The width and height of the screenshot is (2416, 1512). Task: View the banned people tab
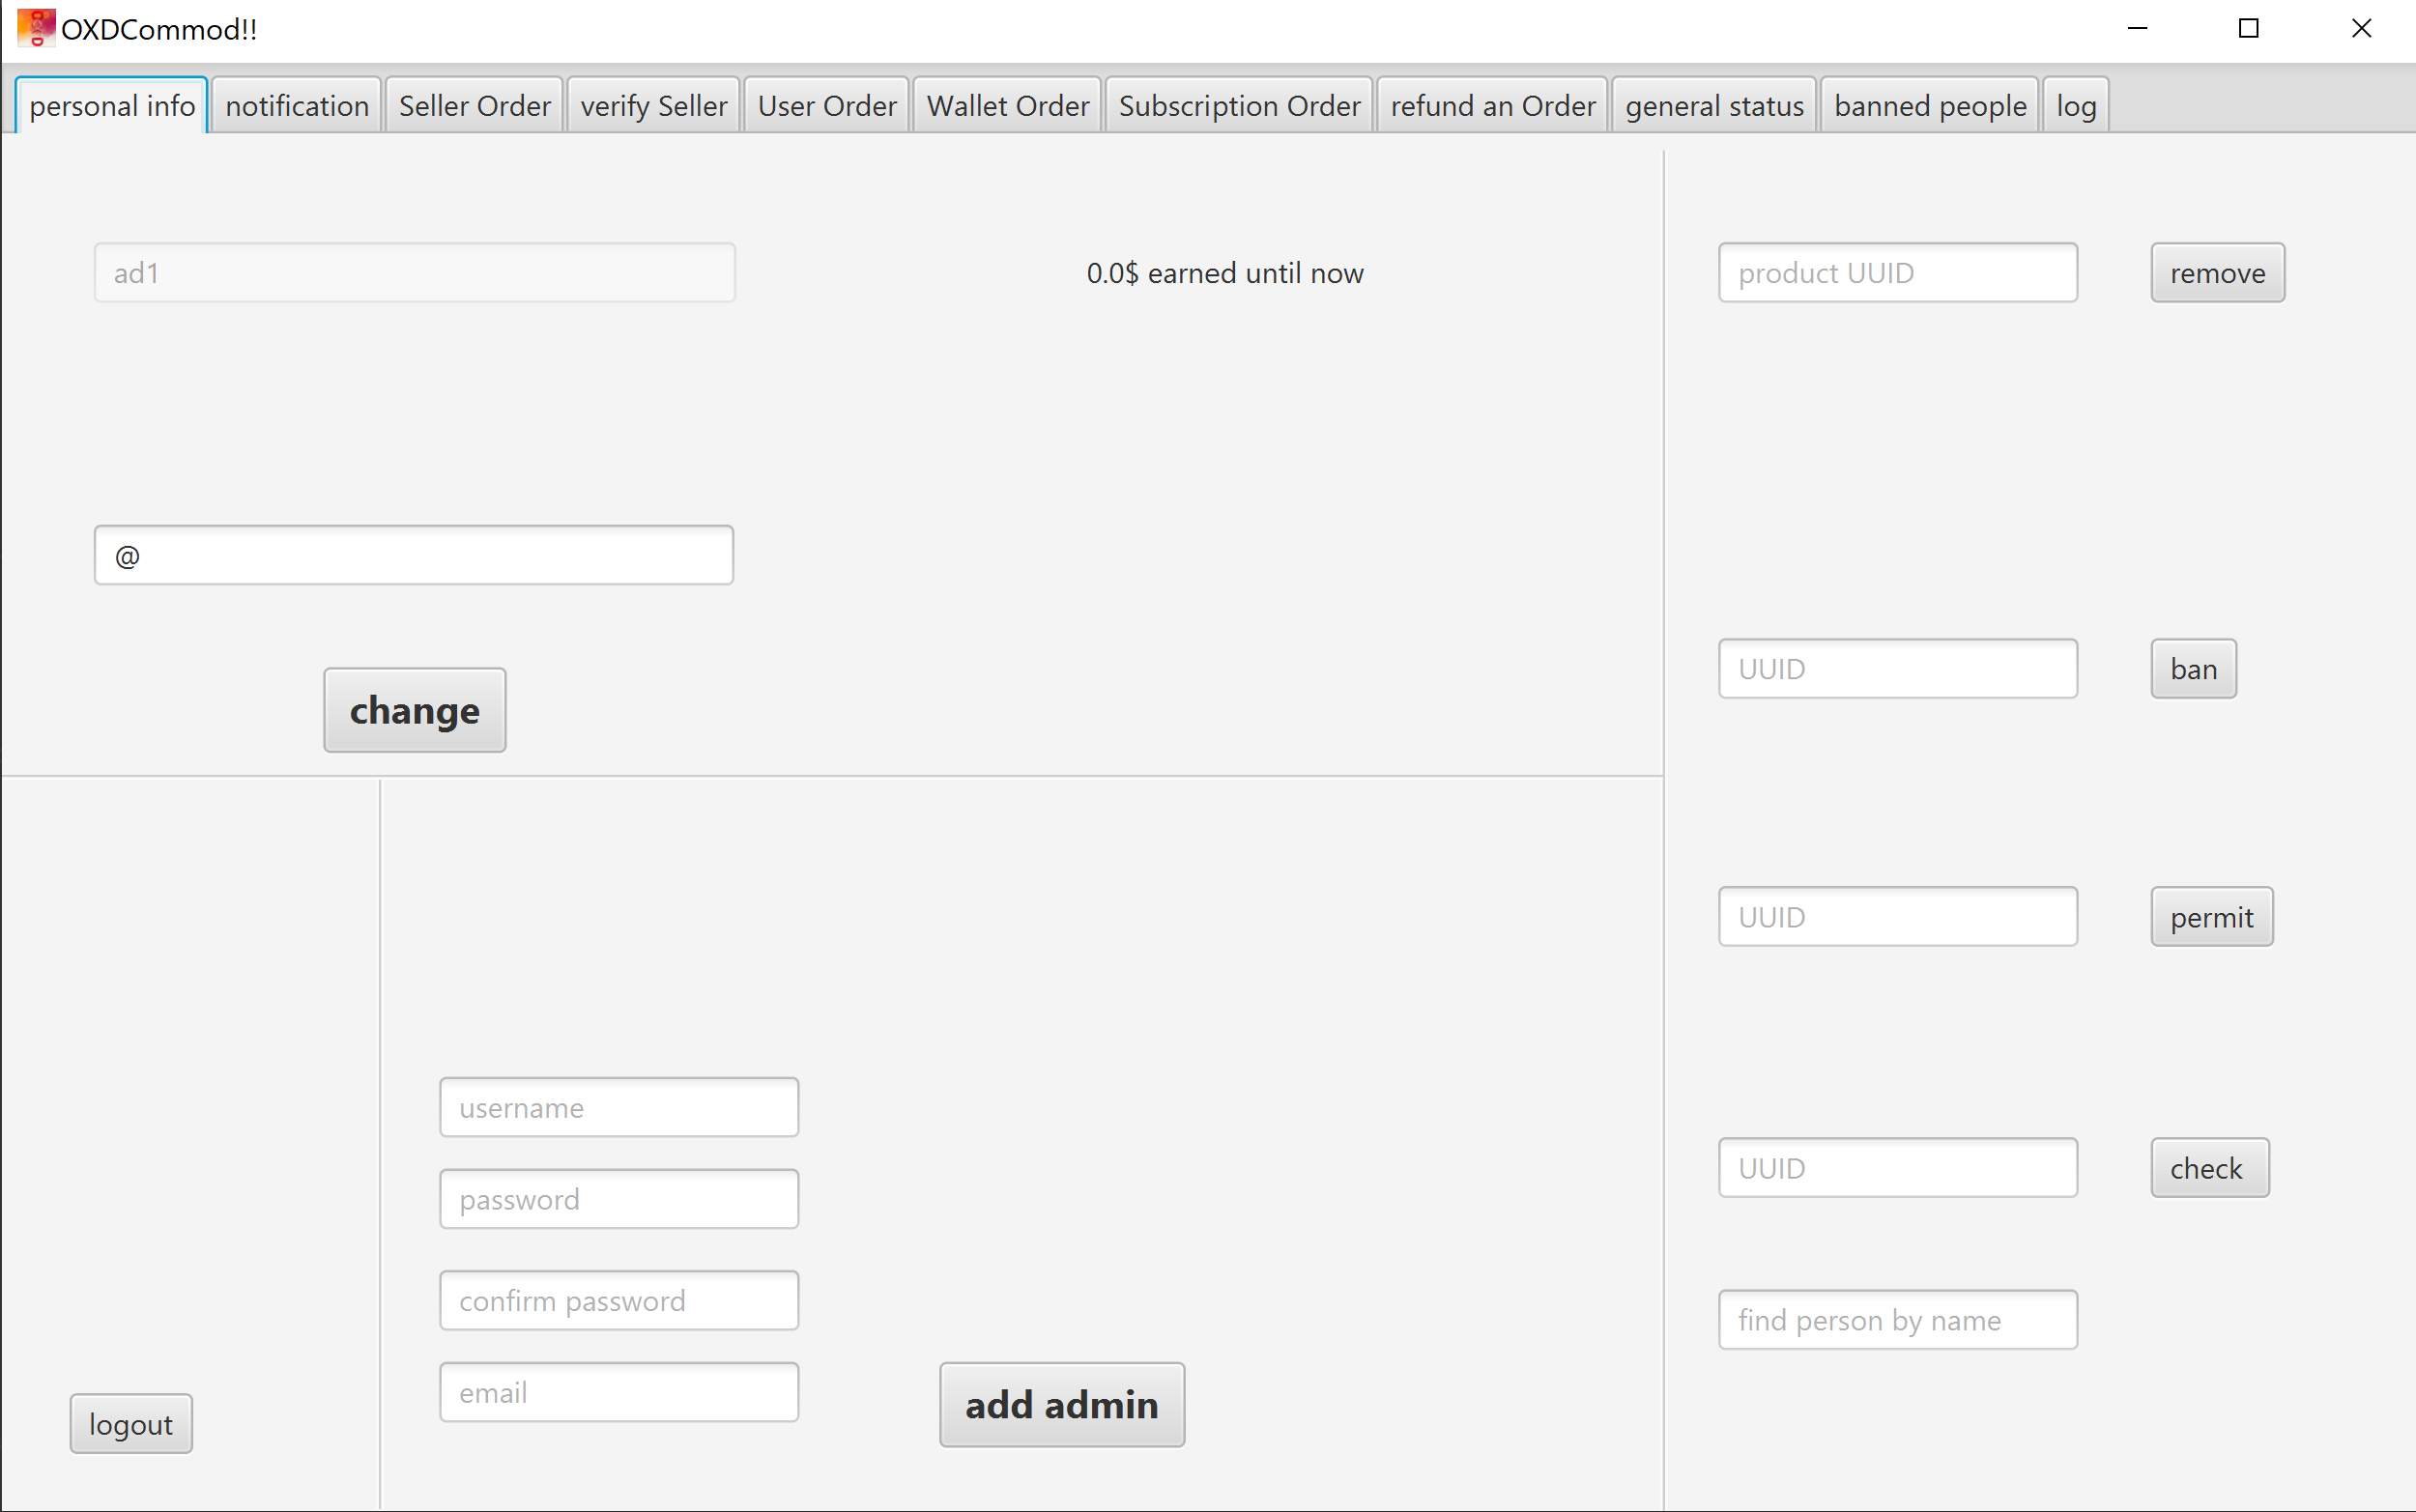coord(1929,106)
